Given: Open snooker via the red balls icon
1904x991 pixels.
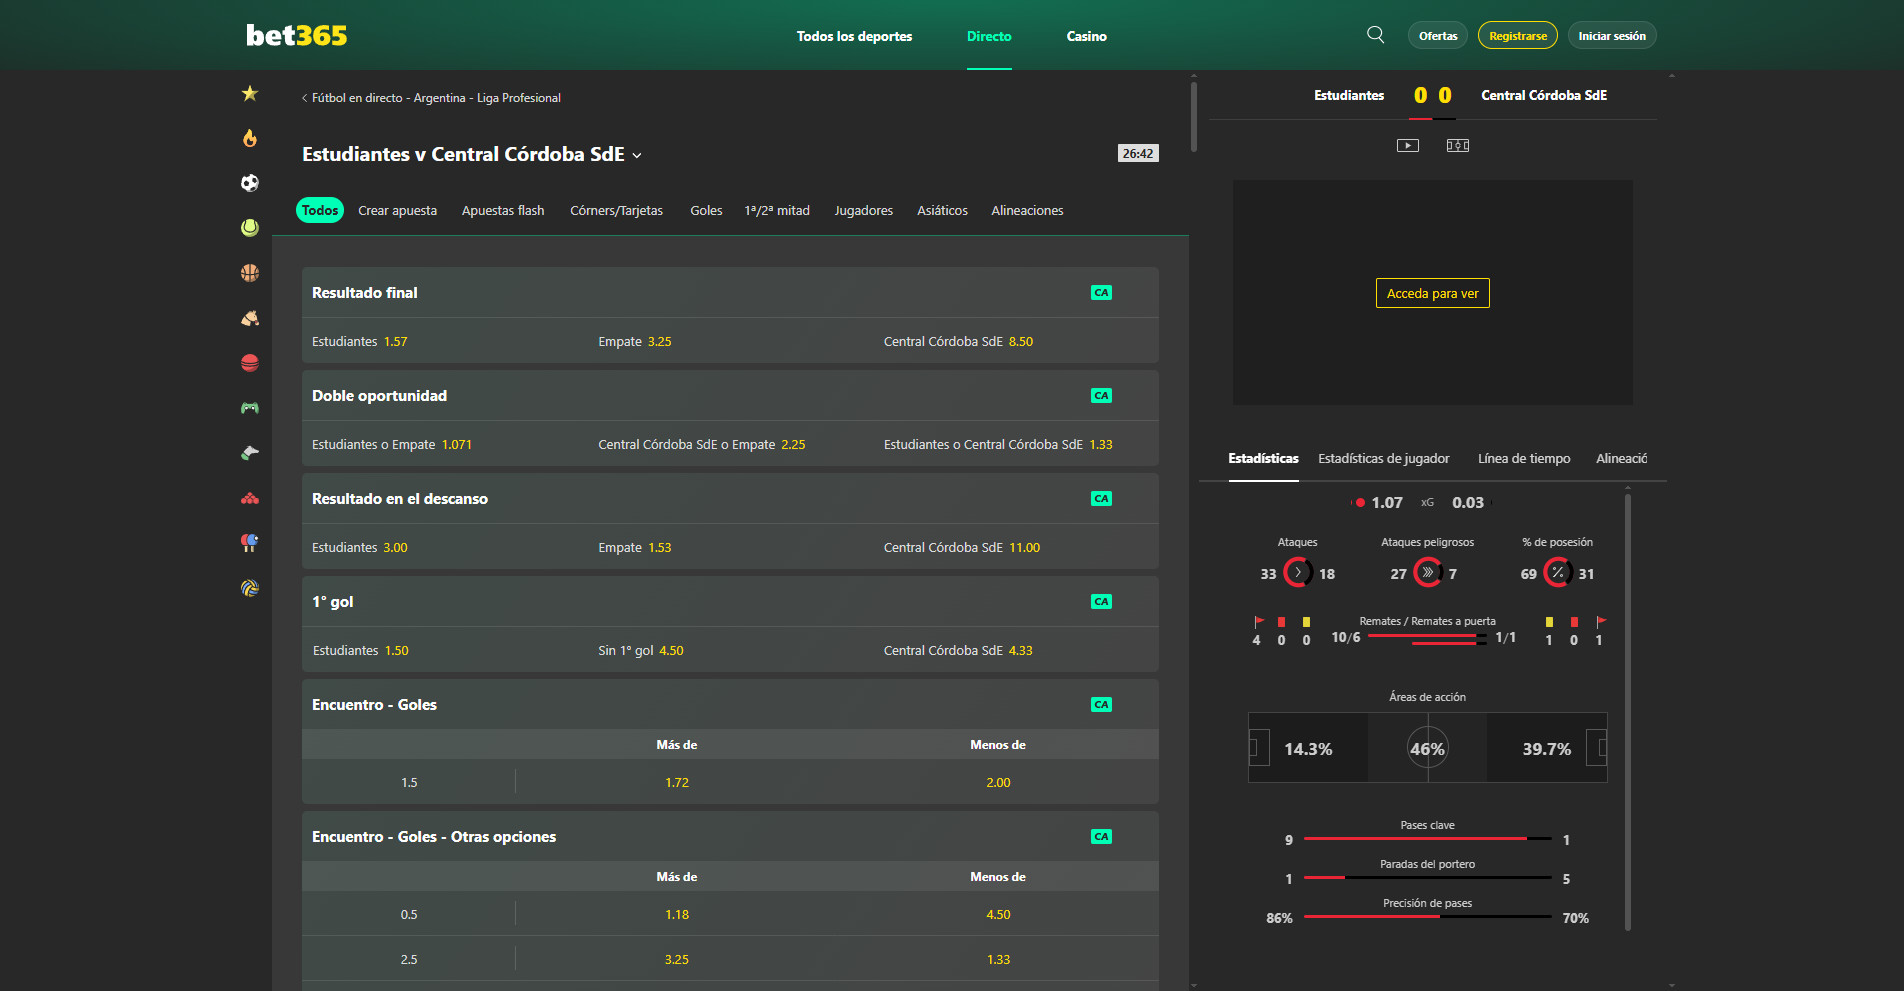Looking at the screenshot, I should click(250, 498).
